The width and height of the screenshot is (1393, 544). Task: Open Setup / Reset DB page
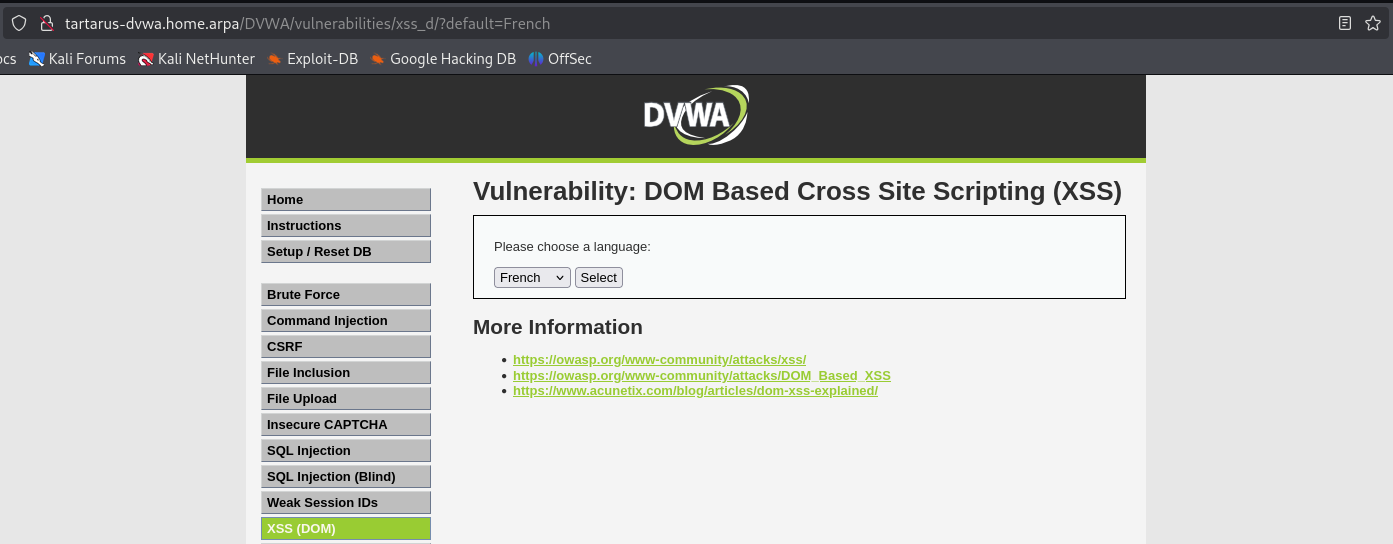coord(345,252)
